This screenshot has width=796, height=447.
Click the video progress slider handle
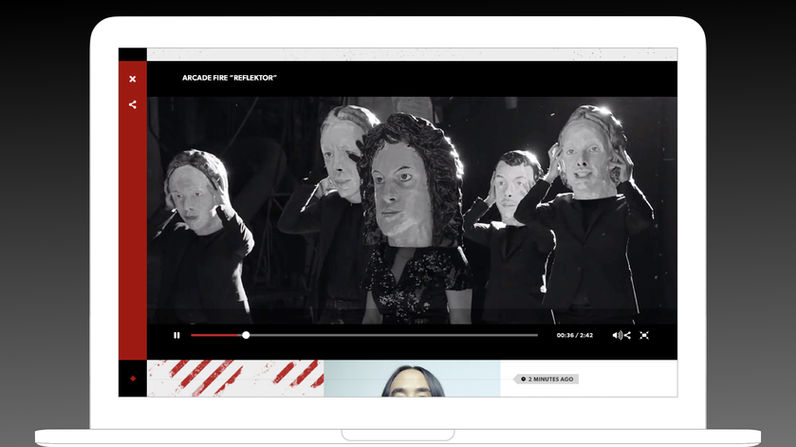(x=246, y=335)
